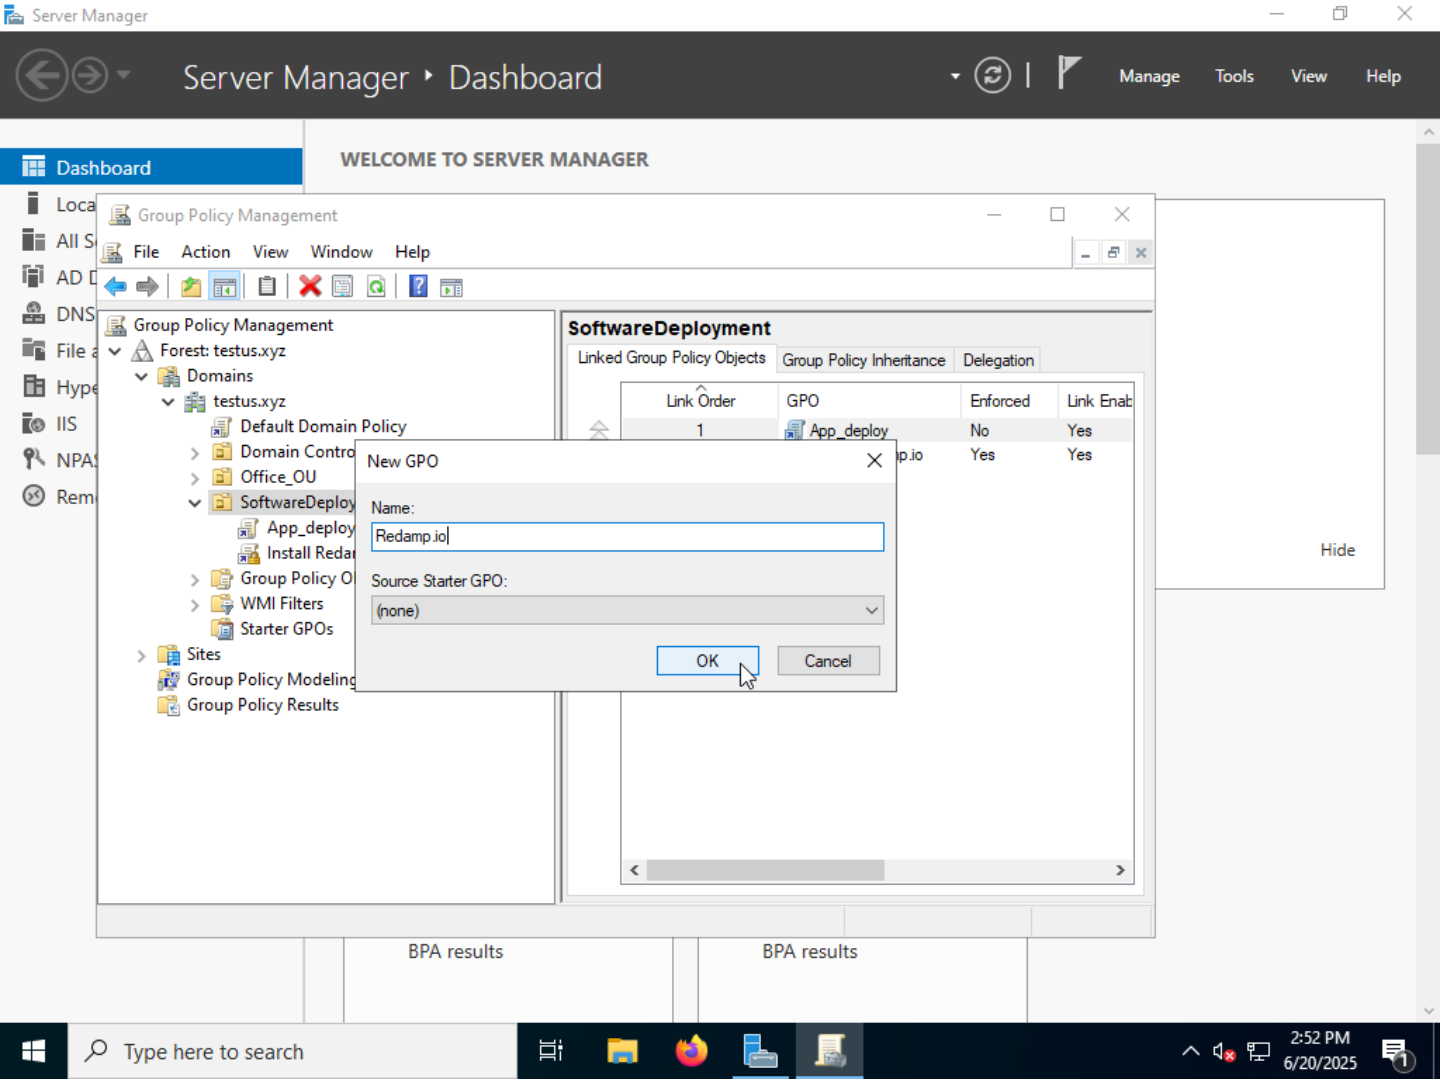
Task: Click the Server Manager taskbar icon
Action: click(761, 1051)
